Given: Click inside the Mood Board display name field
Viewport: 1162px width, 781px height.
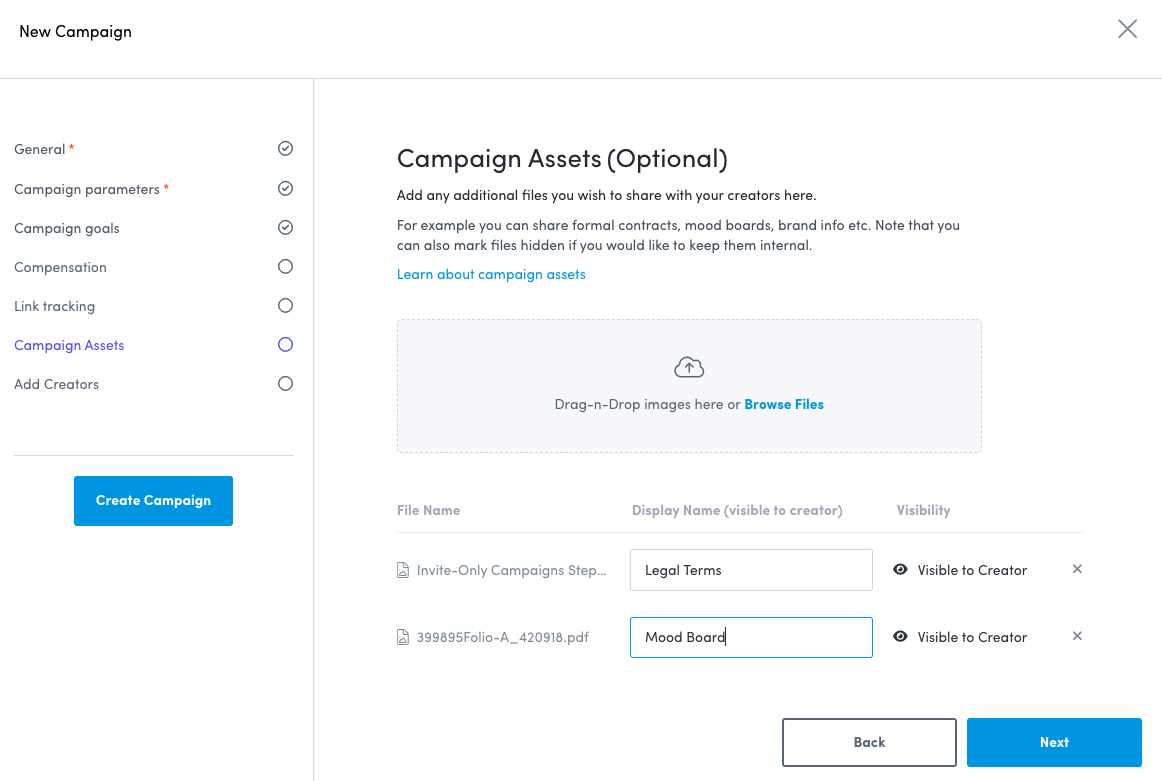Looking at the screenshot, I should 751,637.
